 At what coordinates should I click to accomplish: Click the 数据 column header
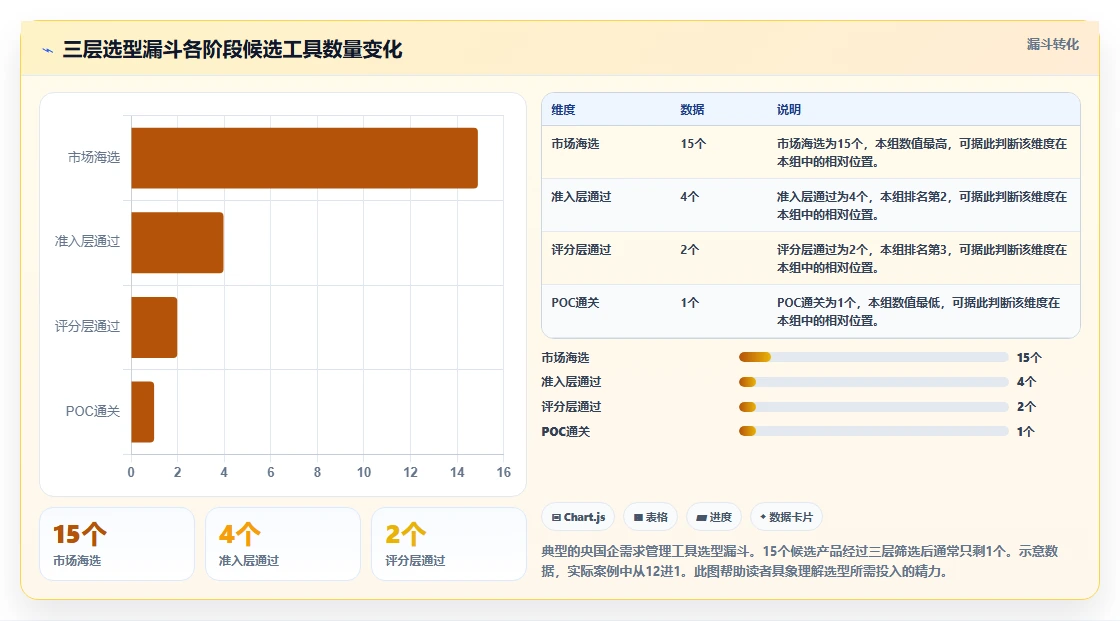point(692,109)
